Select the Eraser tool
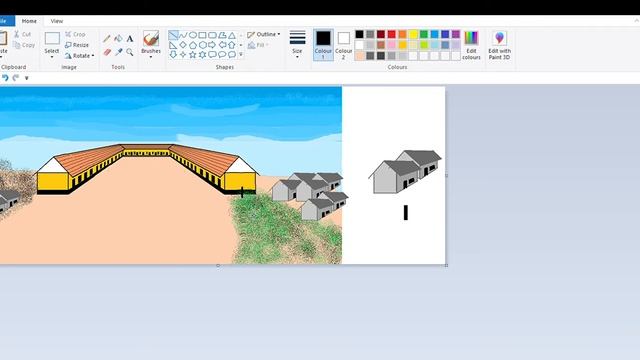Screen dimensions: 640x360 [x=107, y=52]
